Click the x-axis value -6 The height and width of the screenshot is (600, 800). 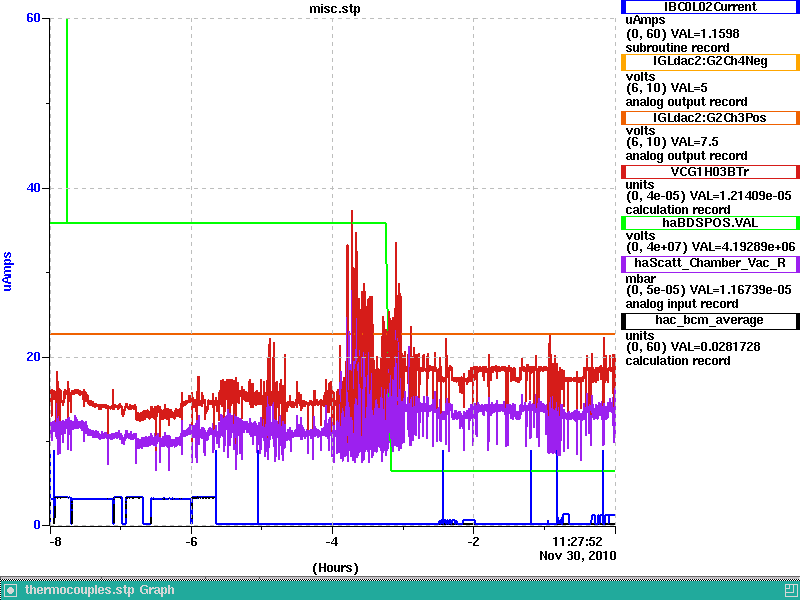click(x=191, y=541)
